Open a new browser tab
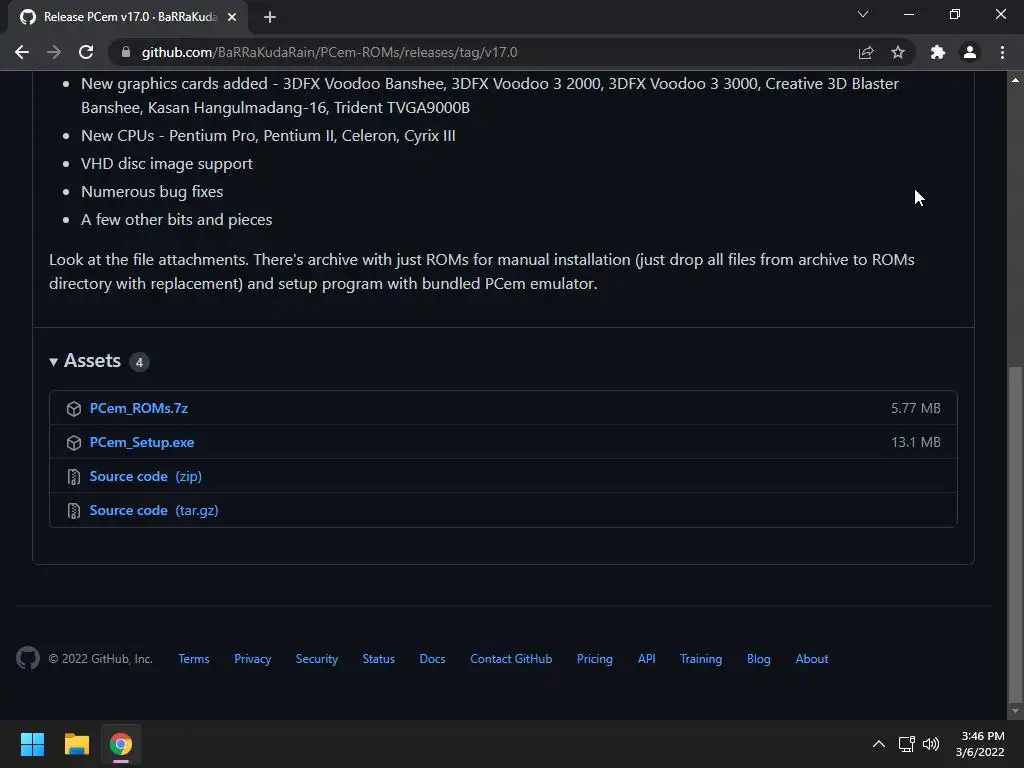1024x768 pixels. point(270,17)
